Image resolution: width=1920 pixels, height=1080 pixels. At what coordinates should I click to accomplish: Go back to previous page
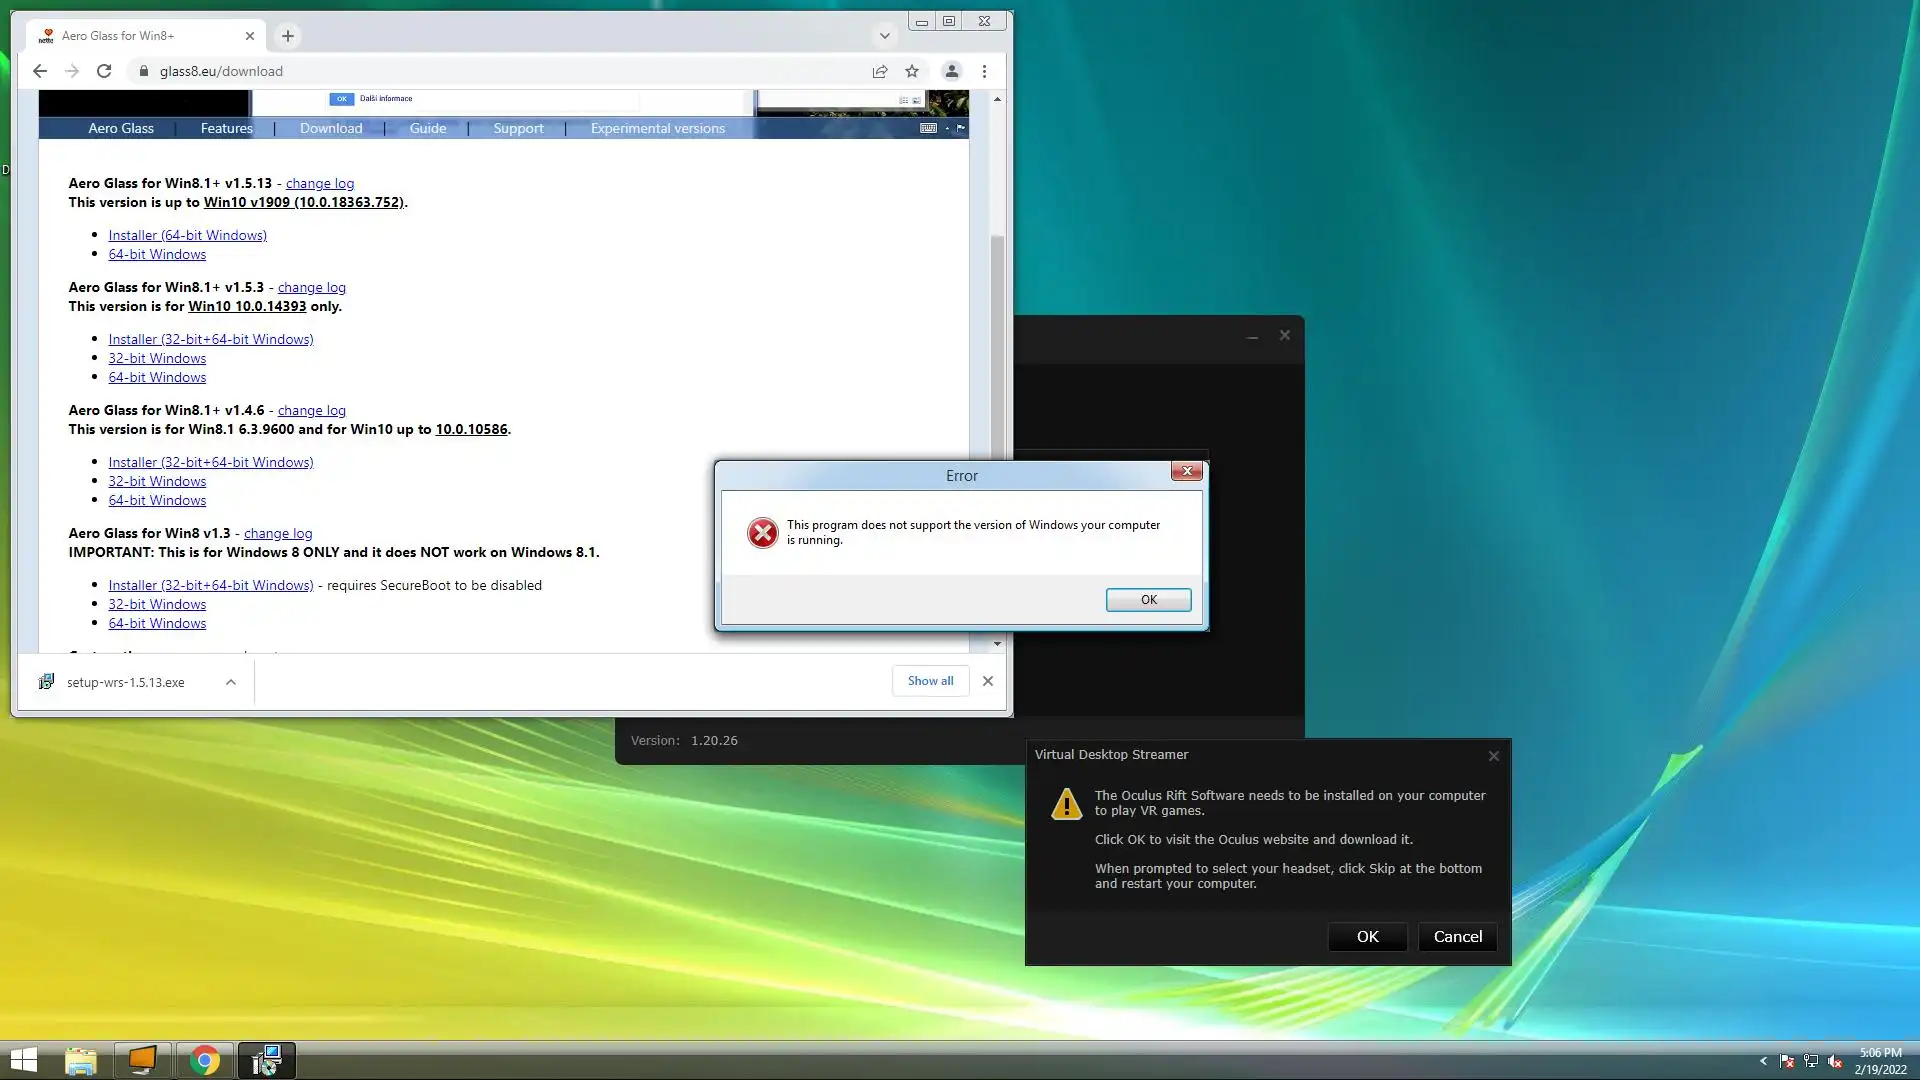(40, 71)
